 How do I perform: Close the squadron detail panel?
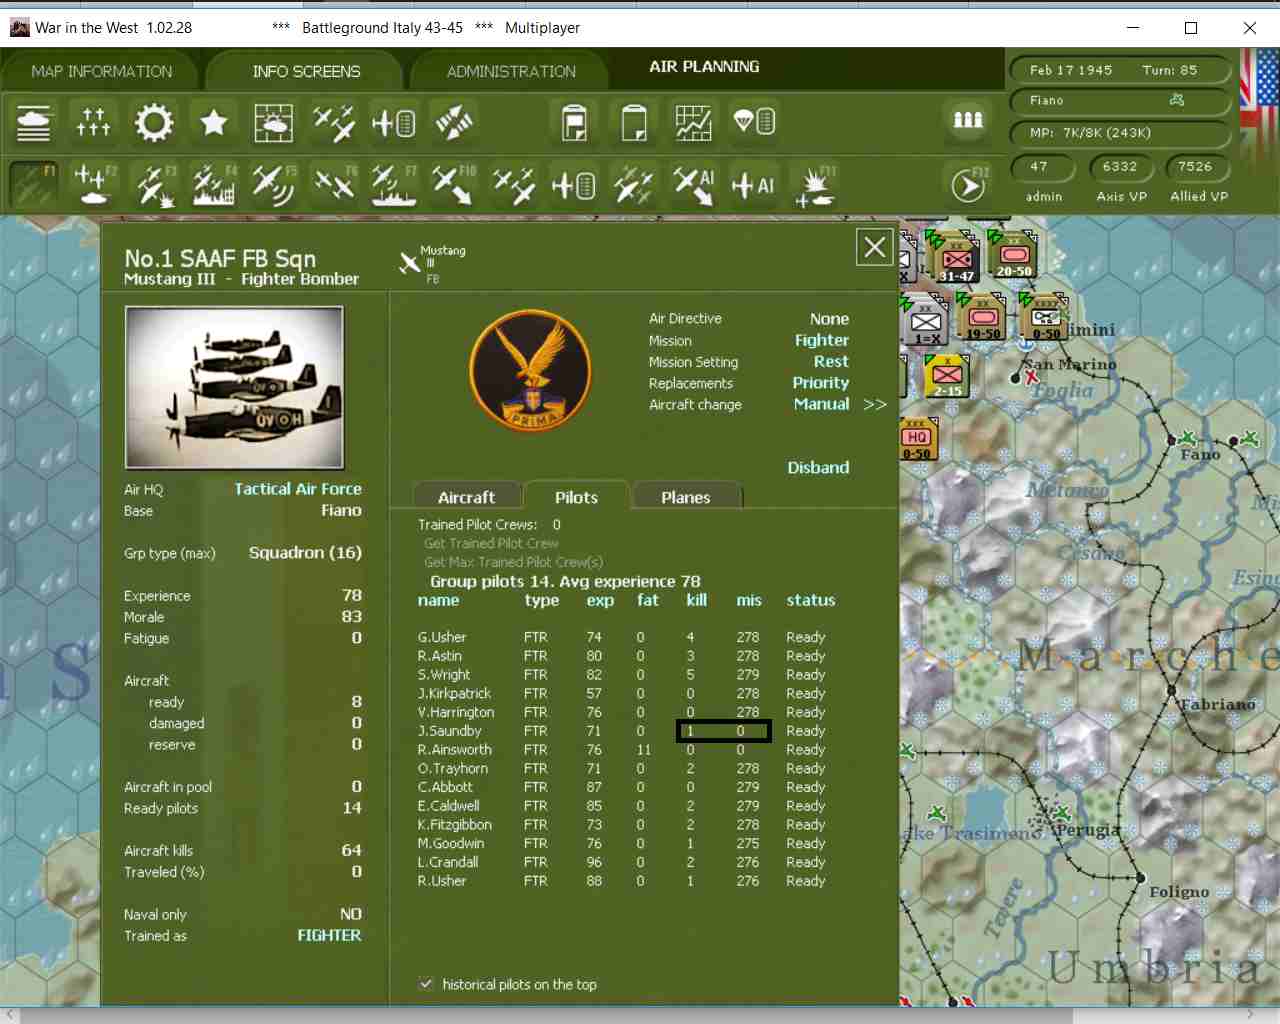tap(875, 247)
